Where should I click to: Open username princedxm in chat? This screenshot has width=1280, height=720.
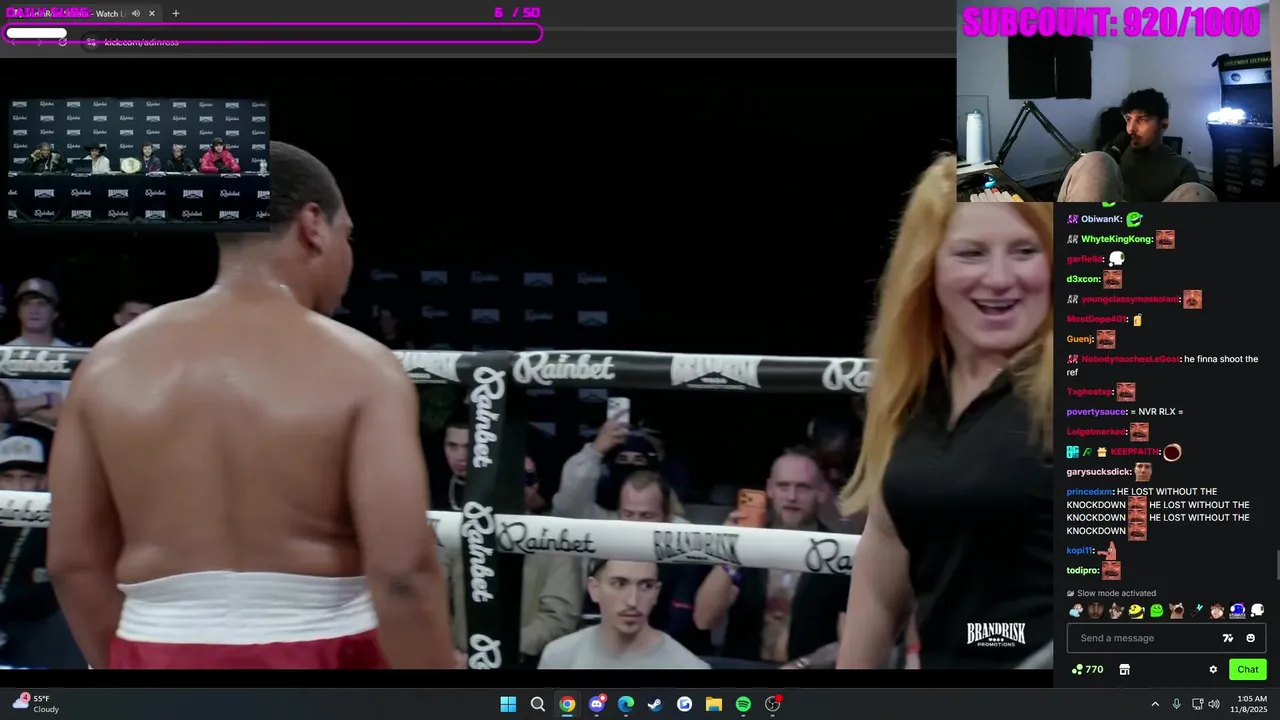(x=1089, y=492)
